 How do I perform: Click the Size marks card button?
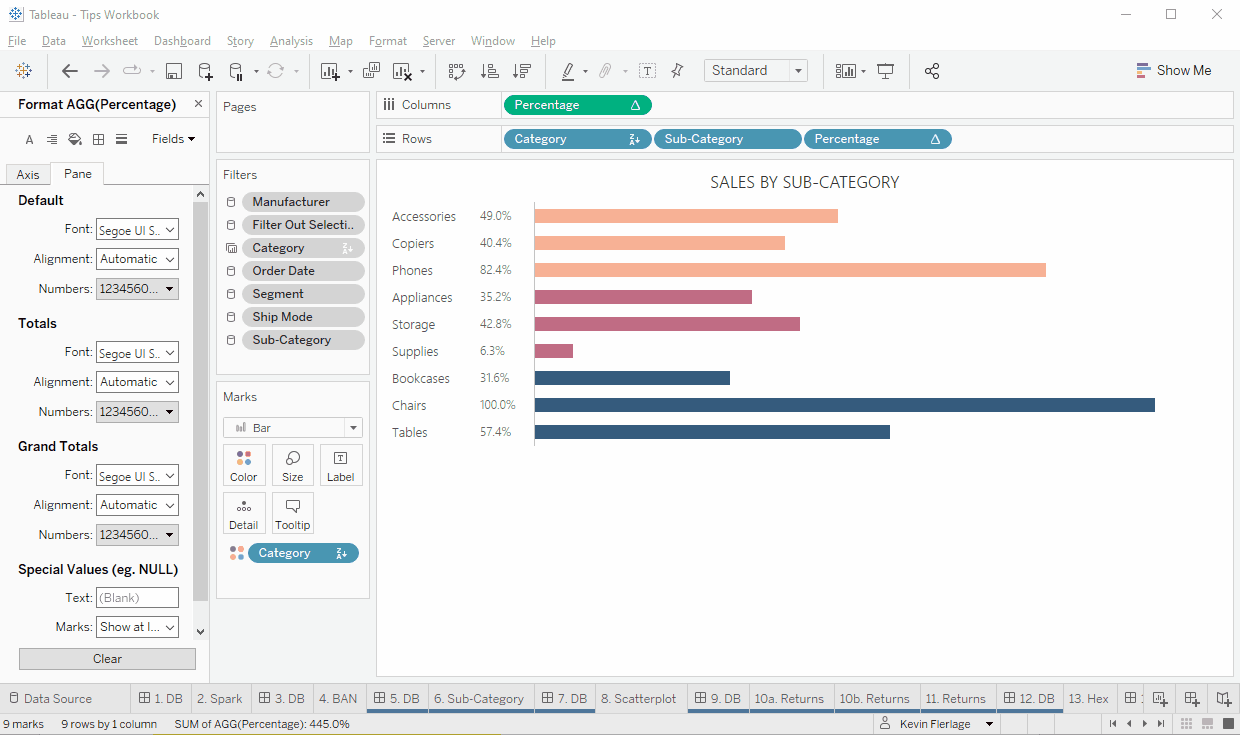coord(293,465)
